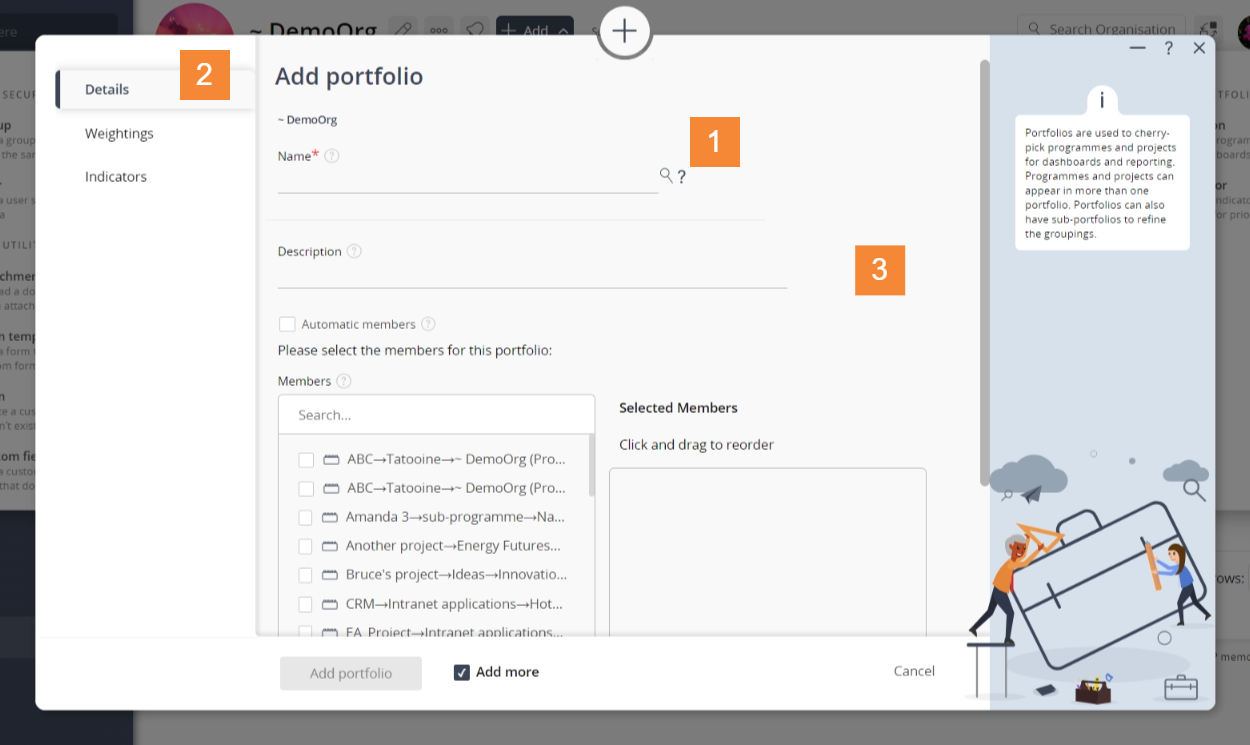Show help for the Description field
1250x745 pixels.
pyautogui.click(x=354, y=251)
